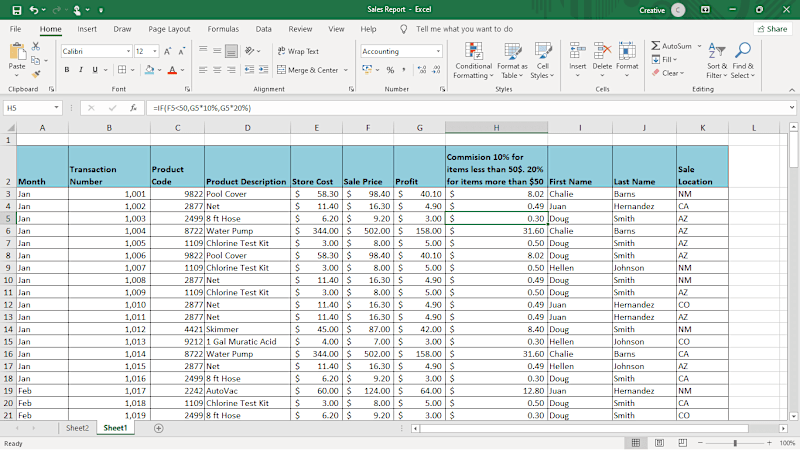Decrease font size with smaller A icon
800x450 pixels.
pyautogui.click(x=182, y=51)
